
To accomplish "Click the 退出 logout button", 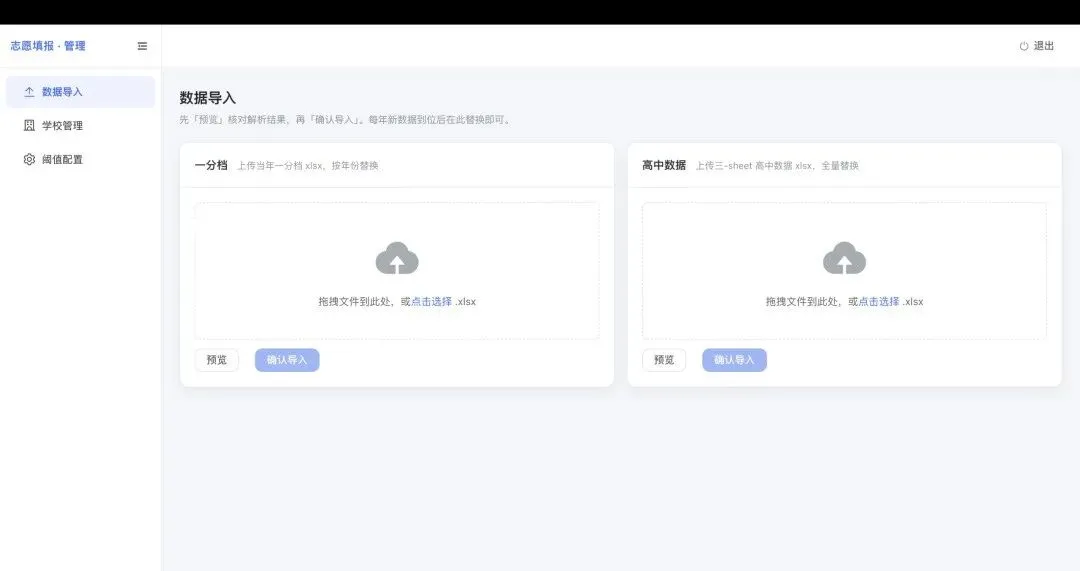I will [1037, 46].
